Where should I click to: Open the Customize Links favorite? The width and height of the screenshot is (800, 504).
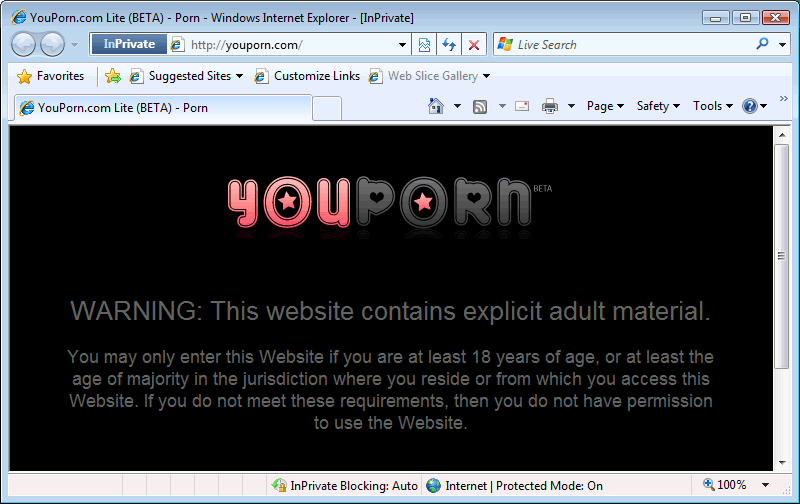(x=308, y=76)
